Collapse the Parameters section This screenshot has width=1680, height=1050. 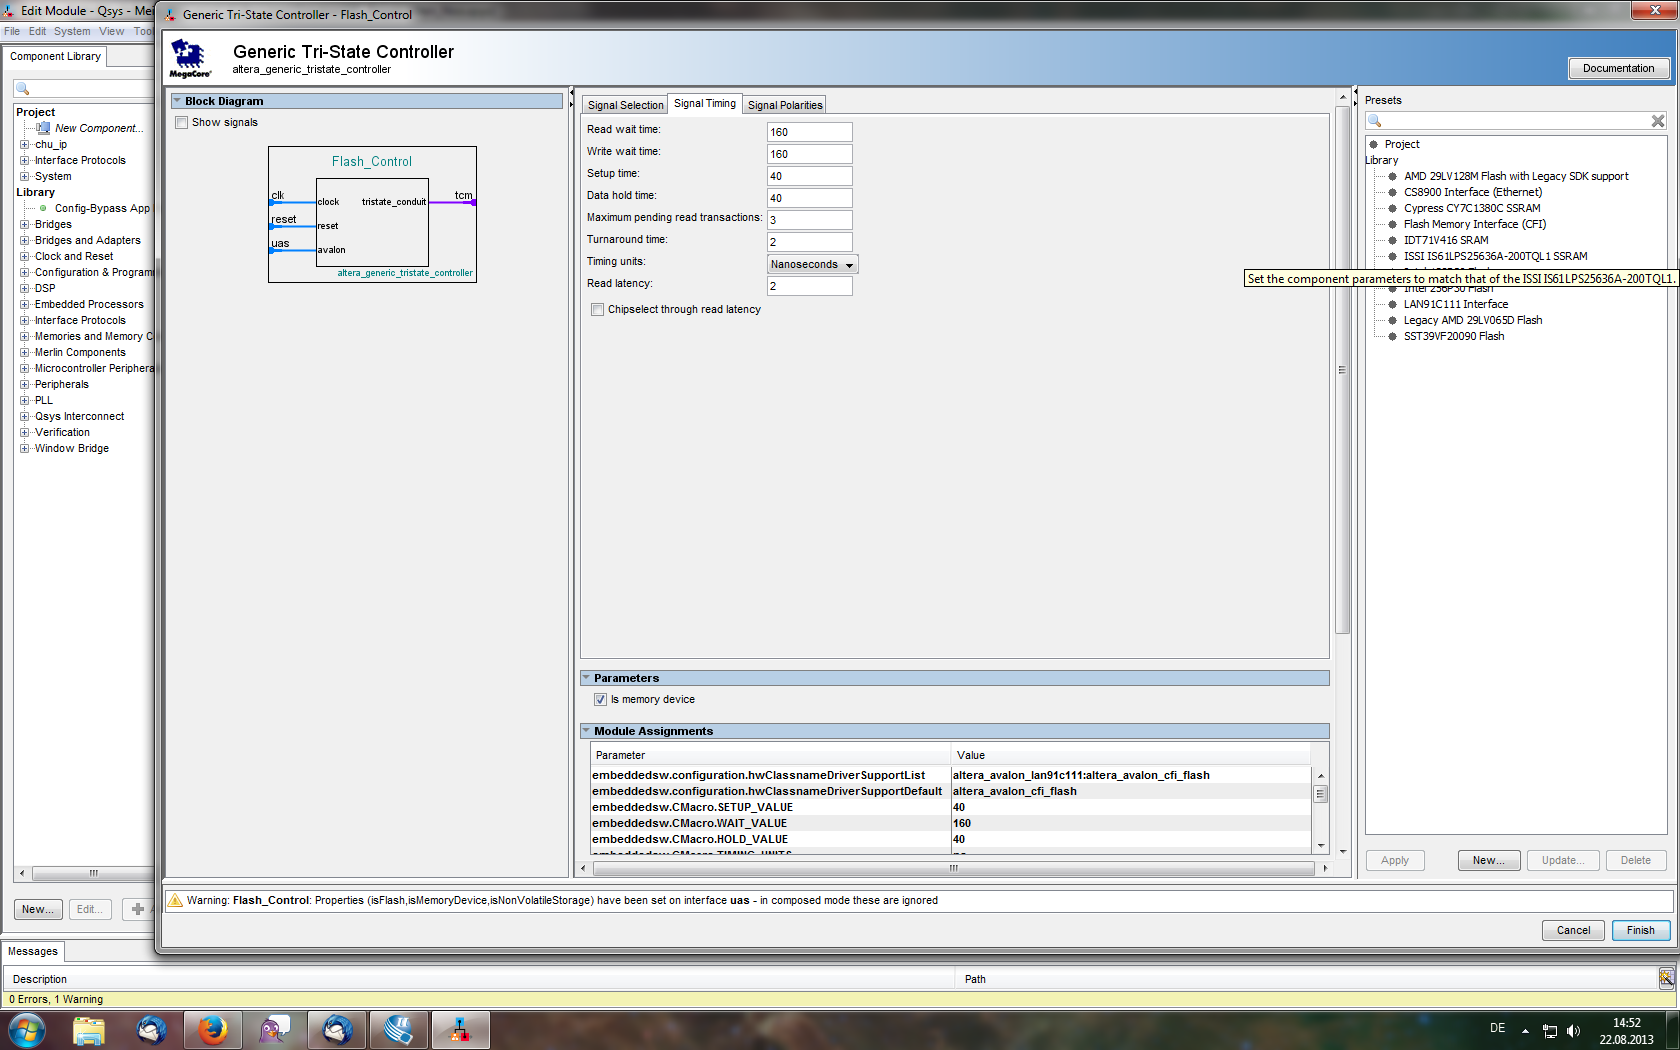click(586, 678)
